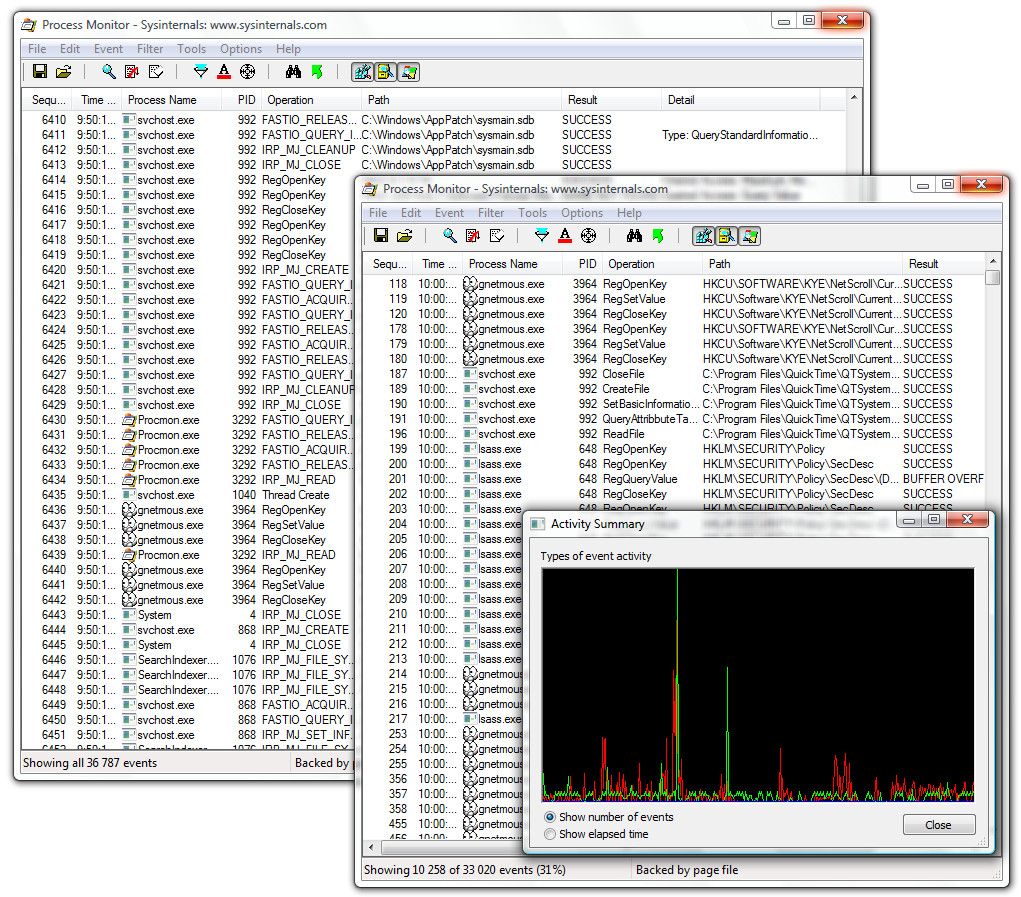Click the Open file icon in the back window toolbar
The width and height of the screenshot is (1021, 897).
click(63, 72)
